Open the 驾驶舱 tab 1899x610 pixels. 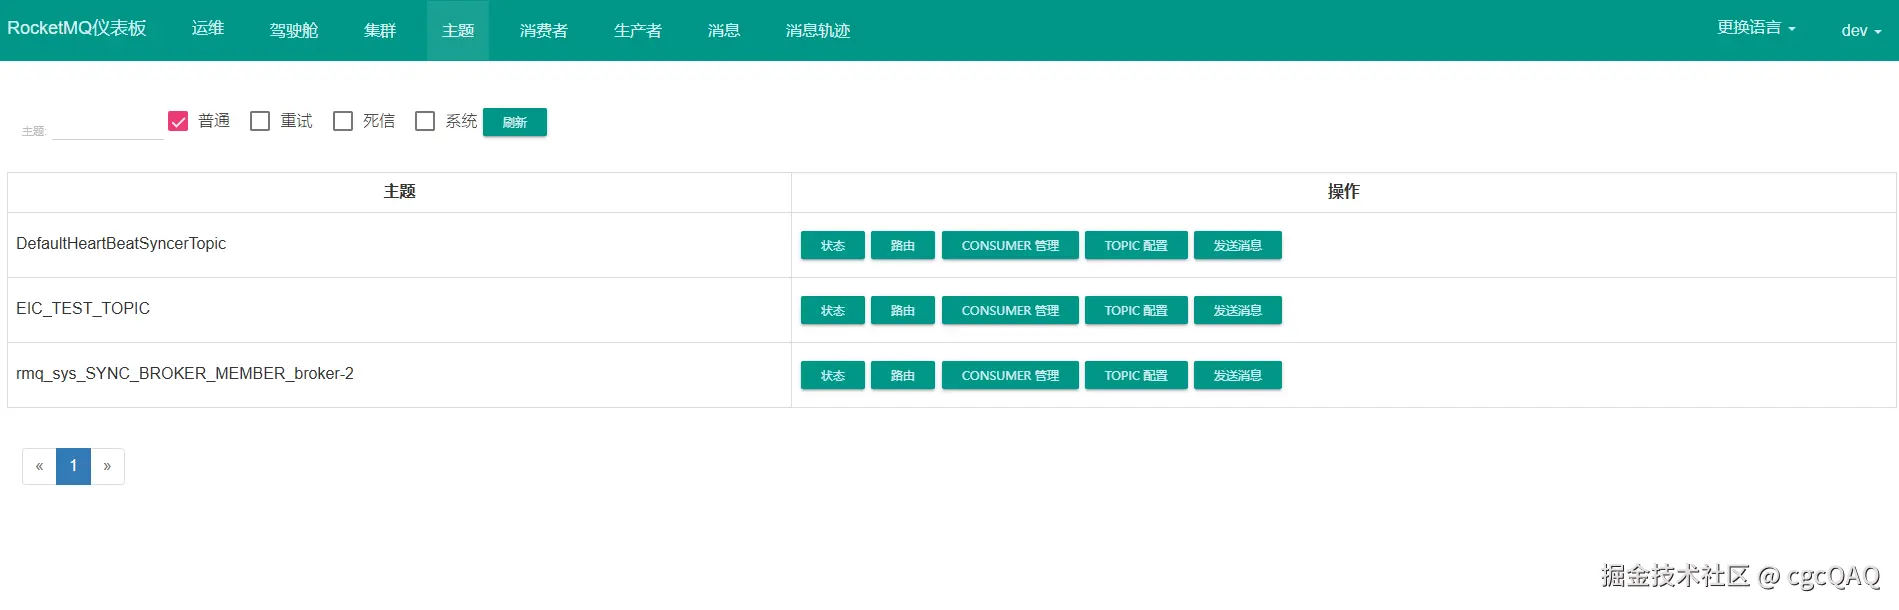coord(294,30)
